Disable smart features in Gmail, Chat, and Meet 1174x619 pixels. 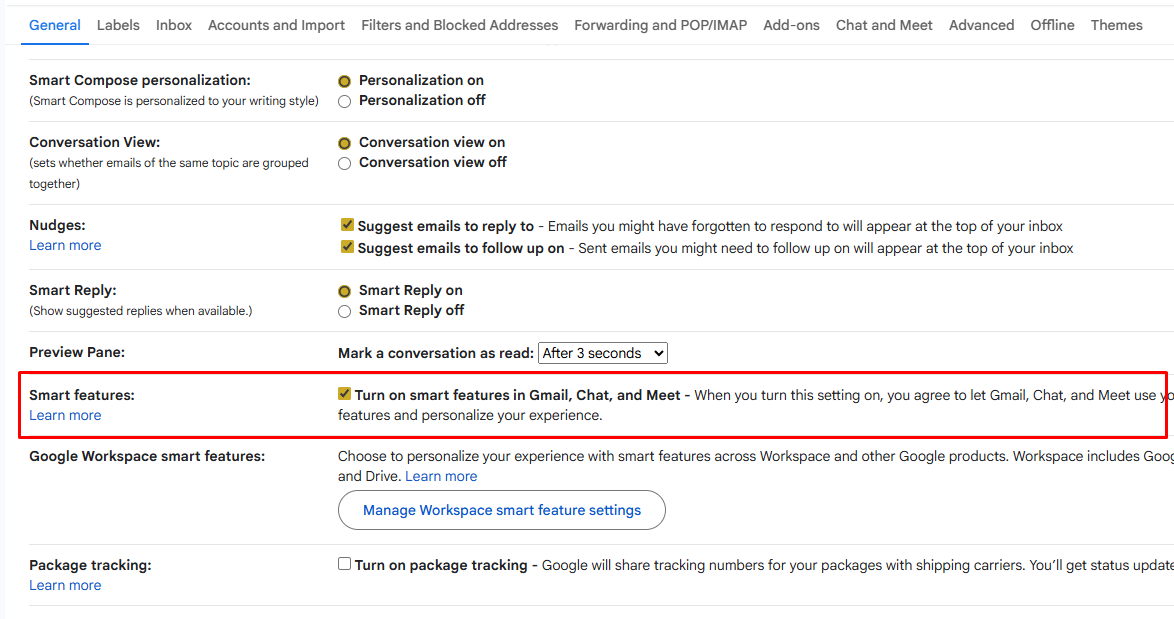click(x=345, y=395)
